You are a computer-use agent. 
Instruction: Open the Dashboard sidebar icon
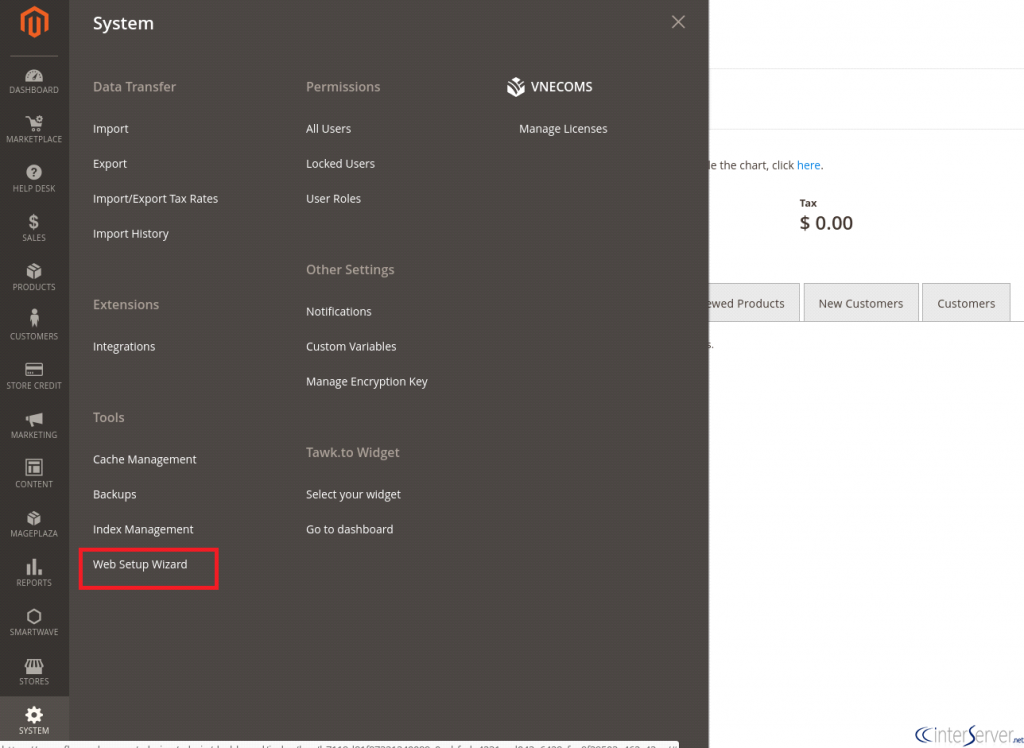(34, 81)
